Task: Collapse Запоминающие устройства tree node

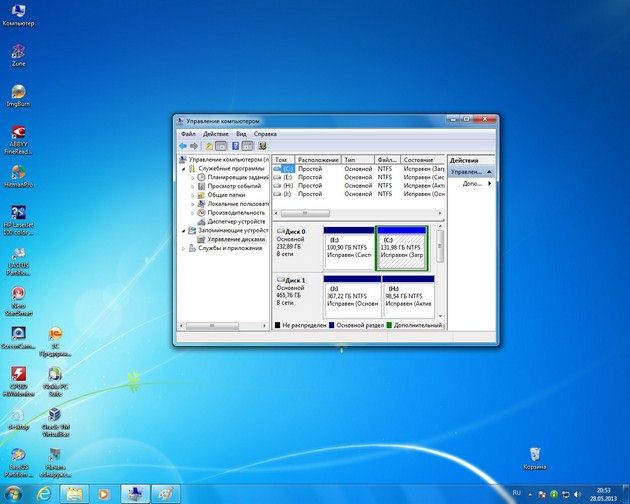Action: [x=184, y=231]
